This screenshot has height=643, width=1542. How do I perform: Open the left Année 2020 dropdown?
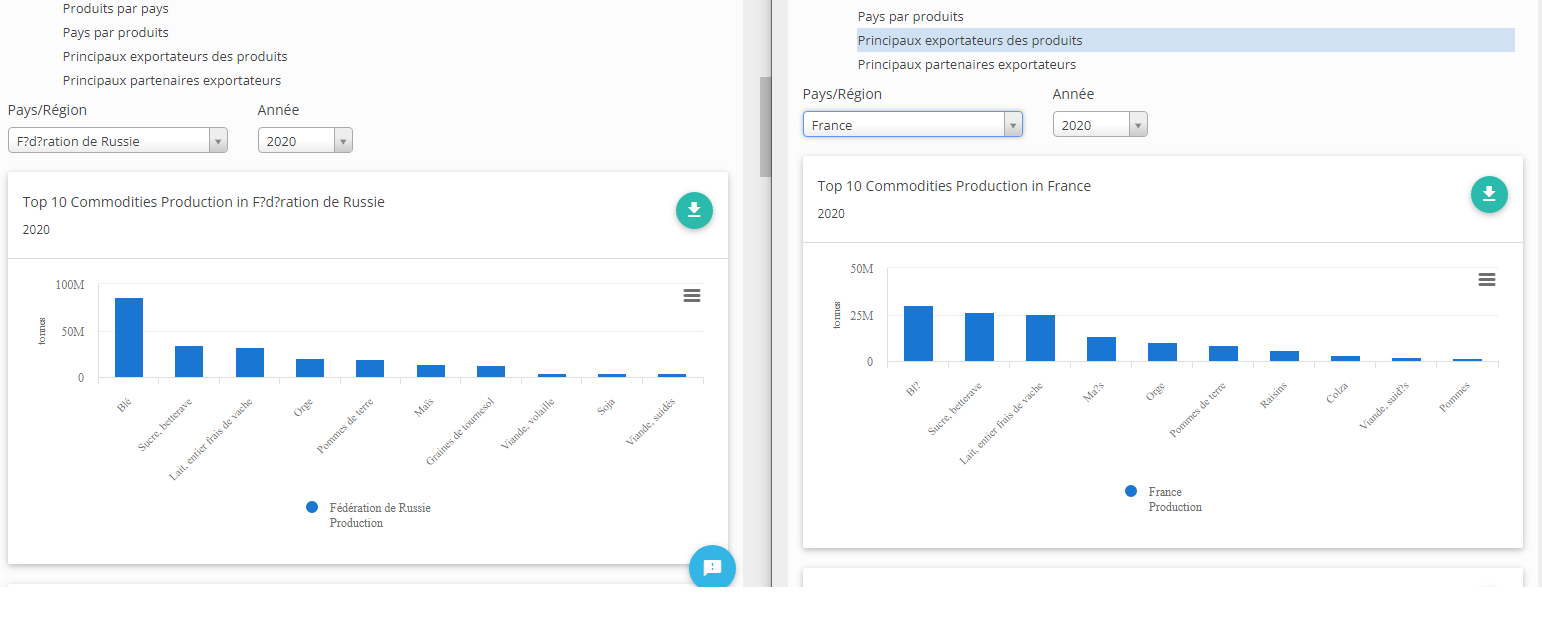coord(305,141)
